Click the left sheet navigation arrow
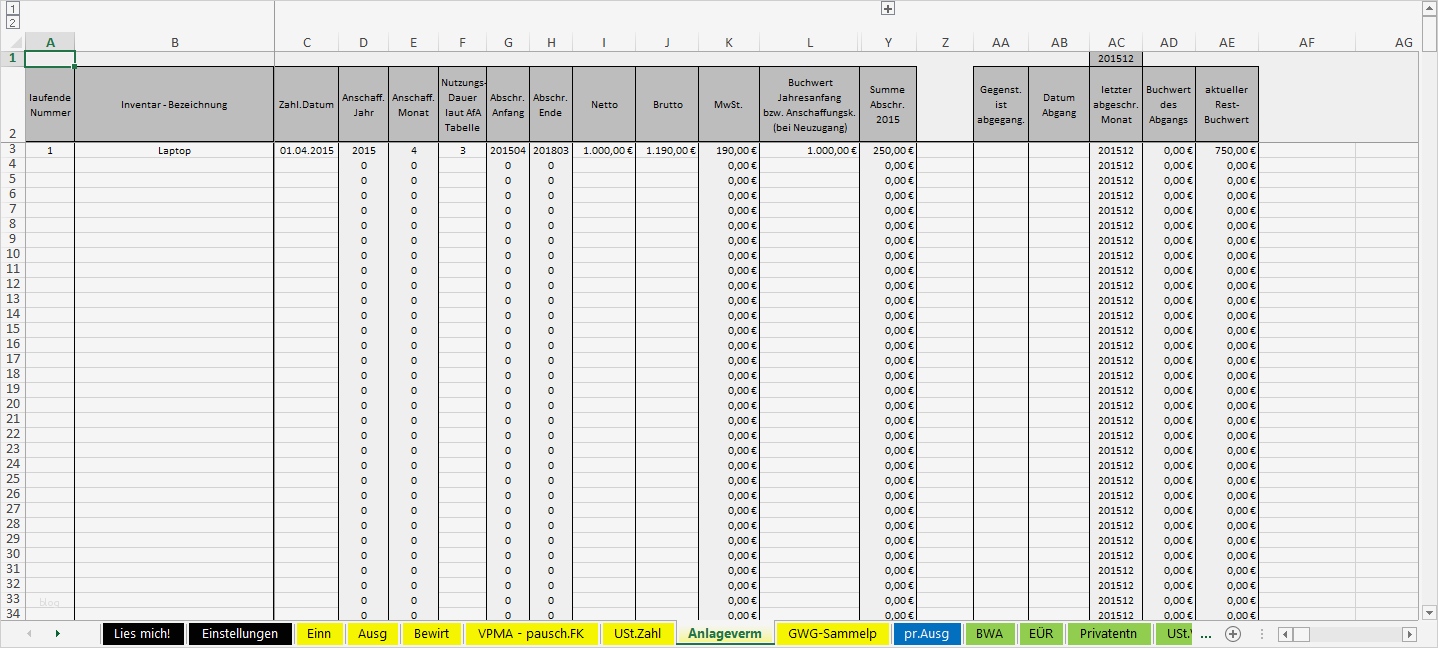Image resolution: width=1438 pixels, height=648 pixels. tap(31, 634)
